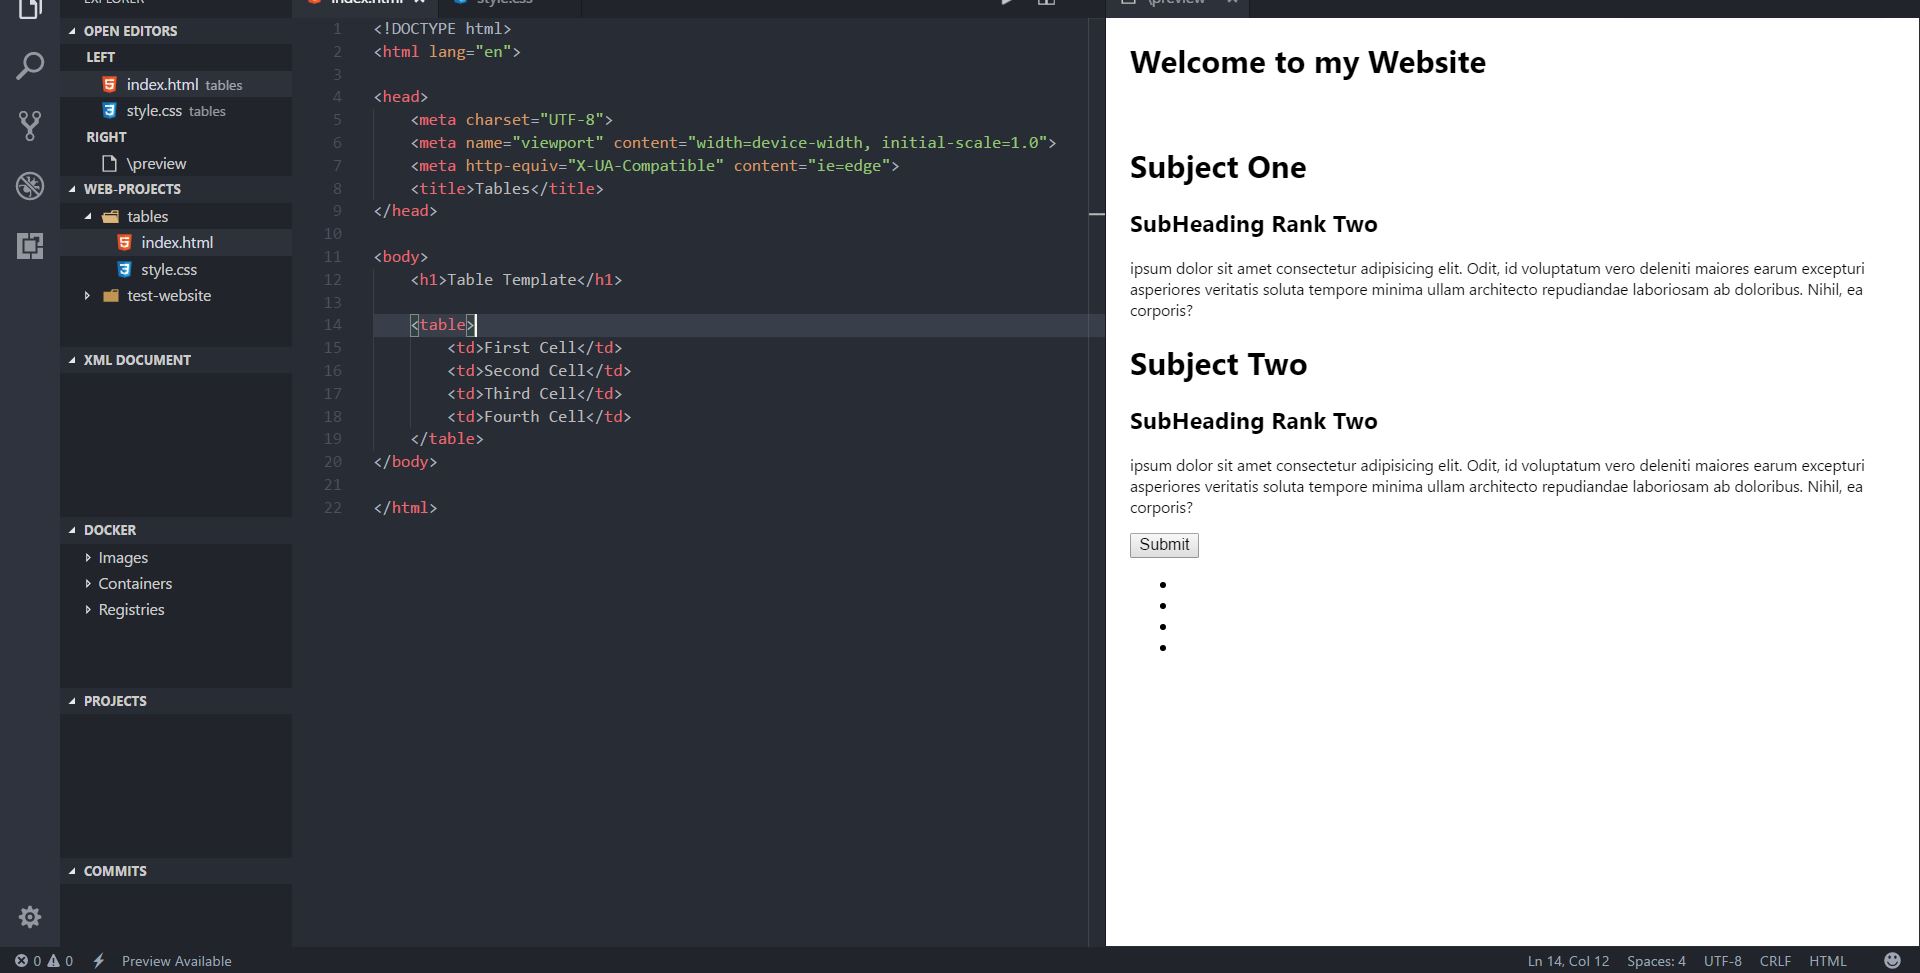Image resolution: width=1920 pixels, height=973 pixels.
Task: Switch to the \preview tab
Action: pyautogui.click(x=1176, y=3)
